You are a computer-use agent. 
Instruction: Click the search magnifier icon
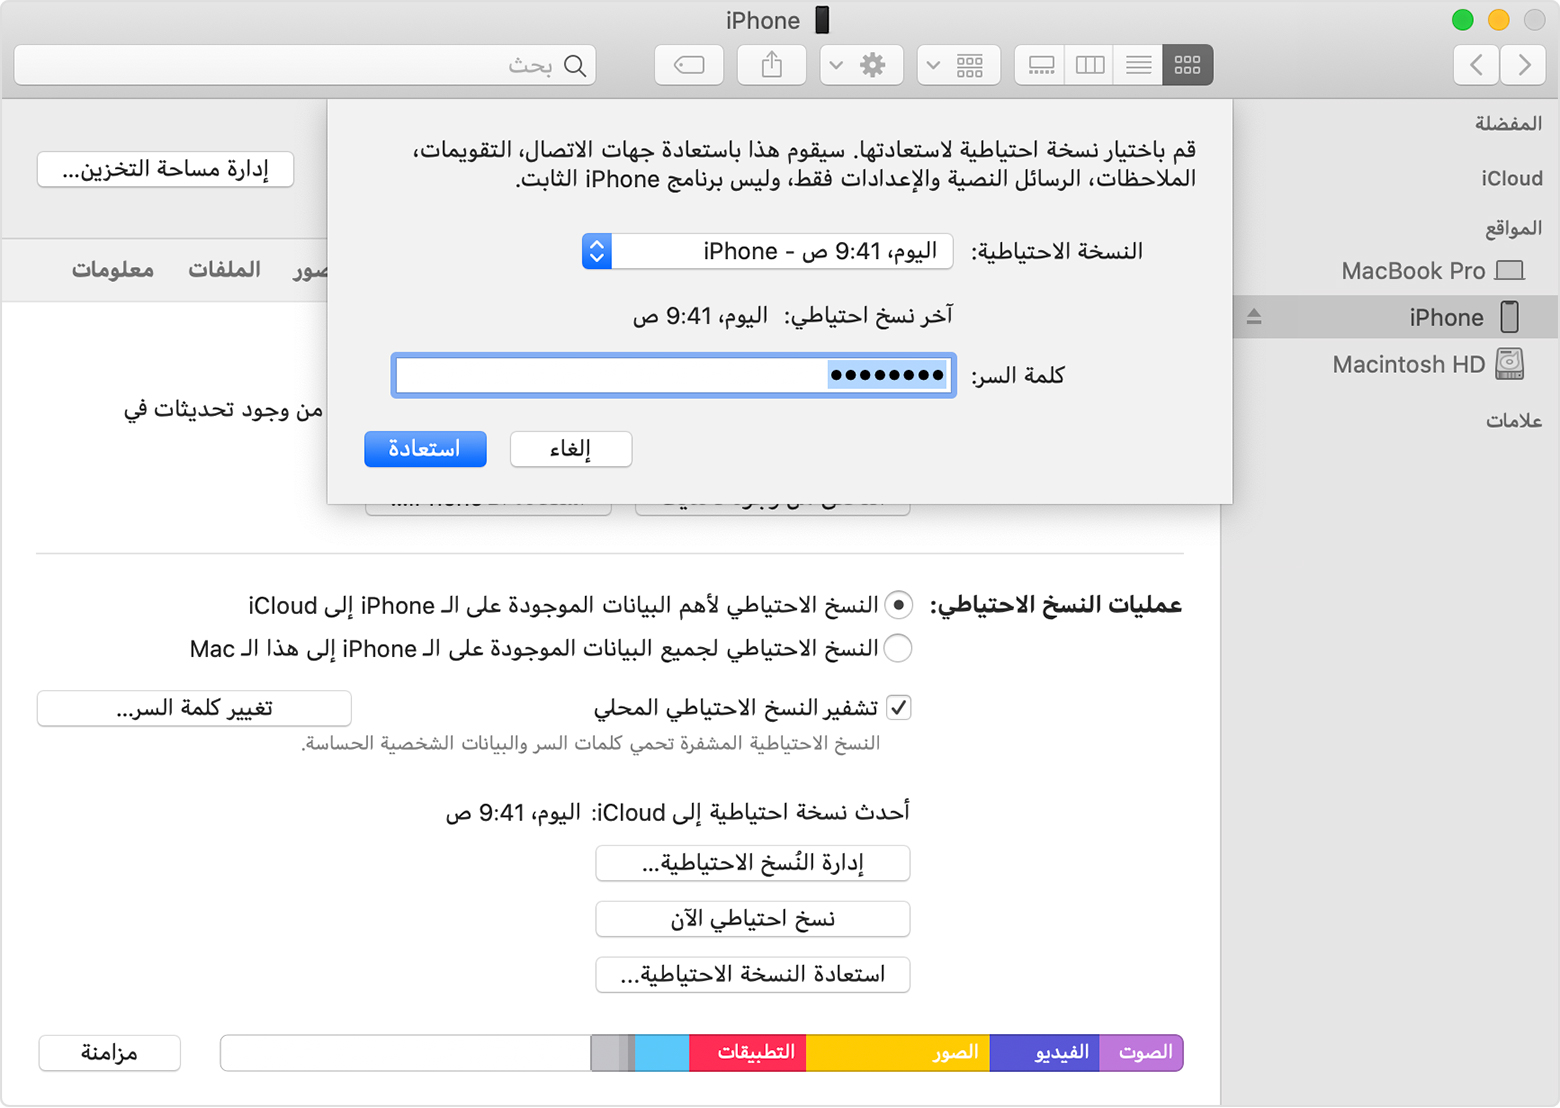(x=575, y=66)
